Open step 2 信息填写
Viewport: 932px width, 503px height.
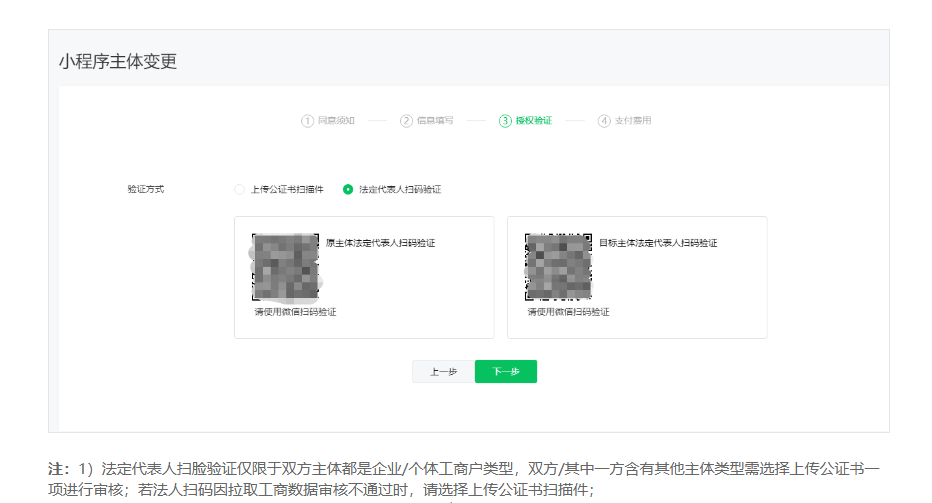[427, 121]
